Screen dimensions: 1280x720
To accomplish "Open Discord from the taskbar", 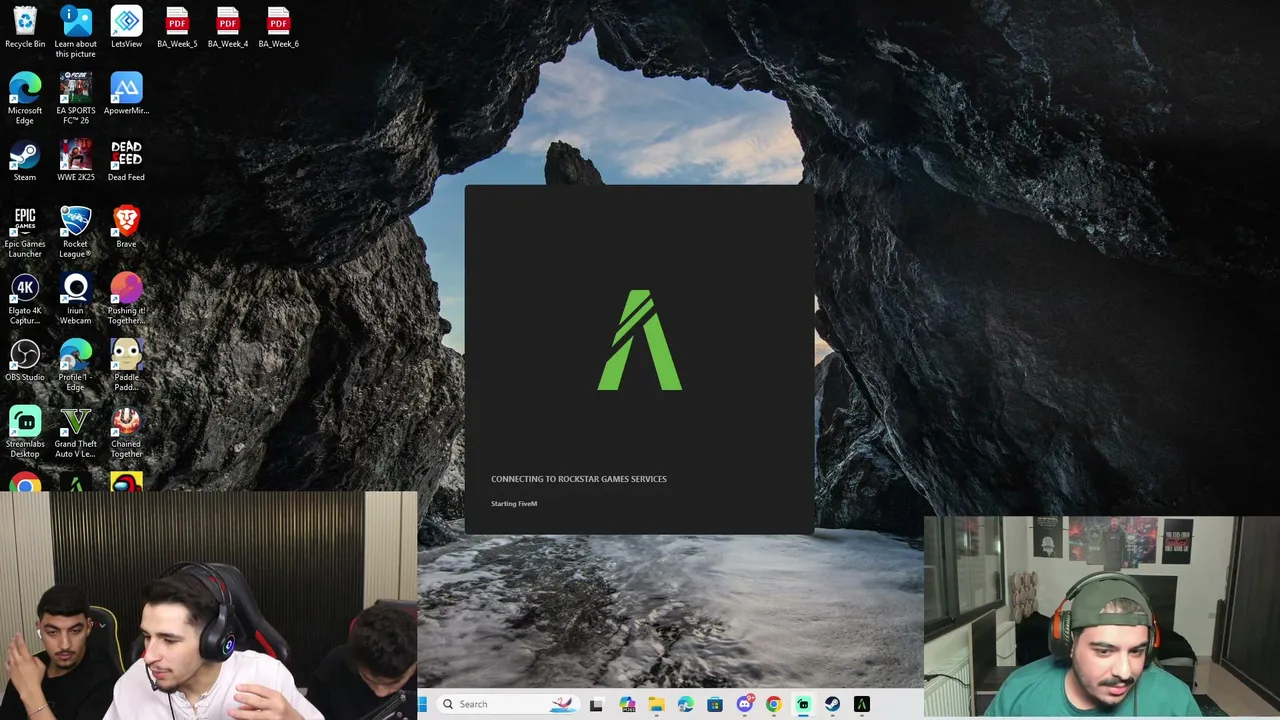I will click(x=744, y=704).
